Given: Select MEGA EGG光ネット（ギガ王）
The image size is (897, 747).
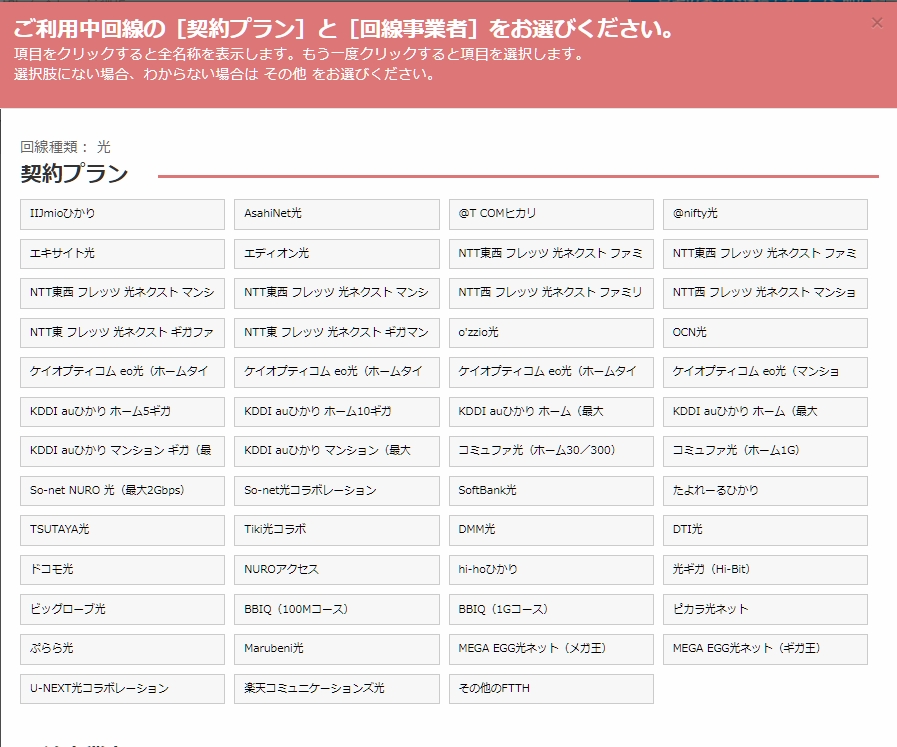Looking at the screenshot, I should (x=765, y=649).
